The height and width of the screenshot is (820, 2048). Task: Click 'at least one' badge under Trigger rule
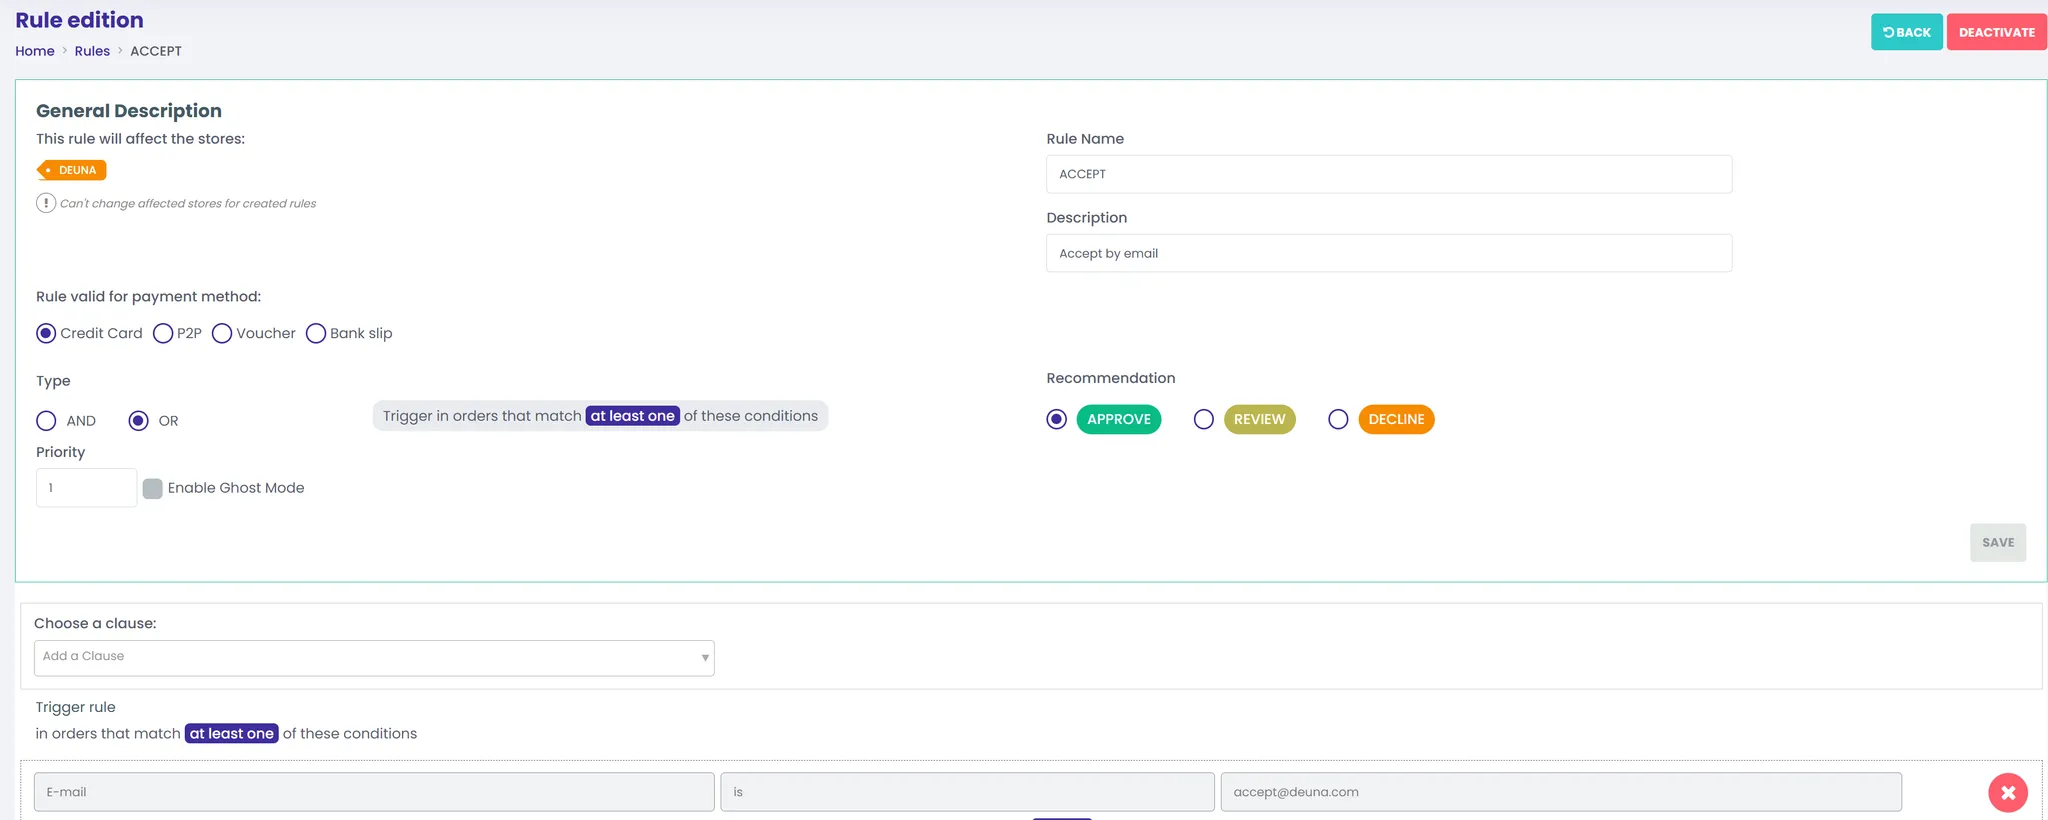[x=232, y=734]
